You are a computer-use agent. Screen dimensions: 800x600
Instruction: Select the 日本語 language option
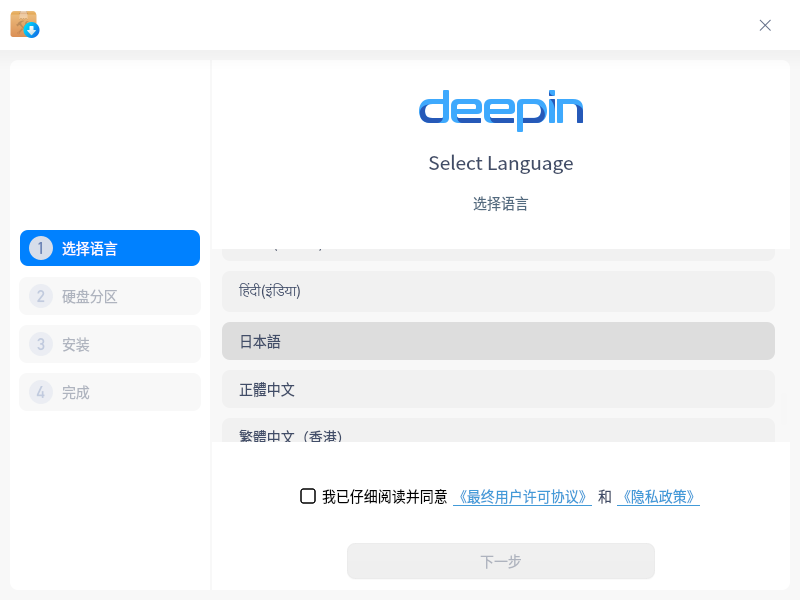click(x=498, y=341)
